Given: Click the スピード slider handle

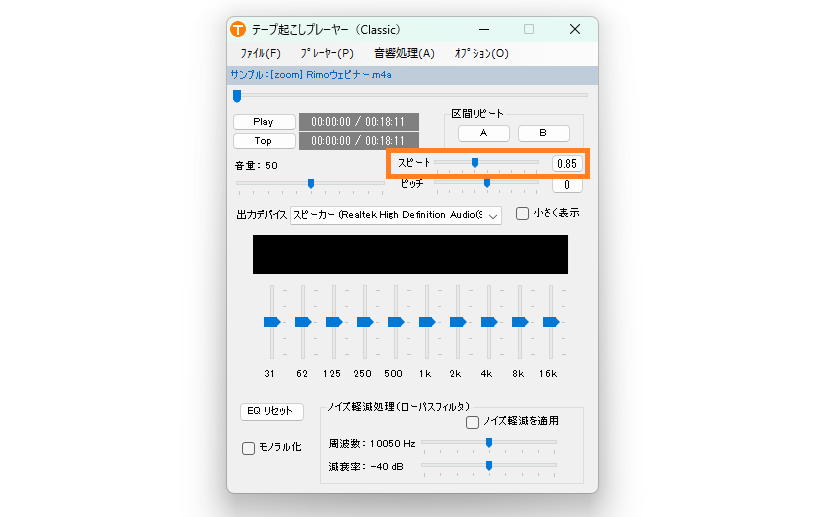Looking at the screenshot, I should click(x=475, y=162).
